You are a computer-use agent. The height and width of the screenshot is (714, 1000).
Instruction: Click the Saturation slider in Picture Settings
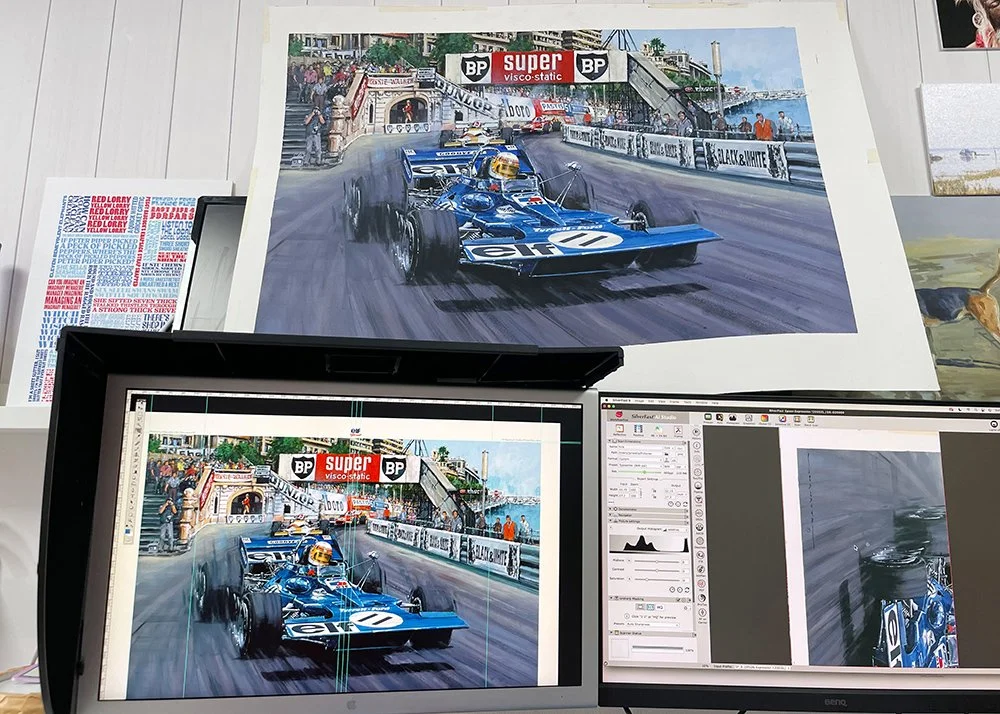pyautogui.click(x=657, y=579)
